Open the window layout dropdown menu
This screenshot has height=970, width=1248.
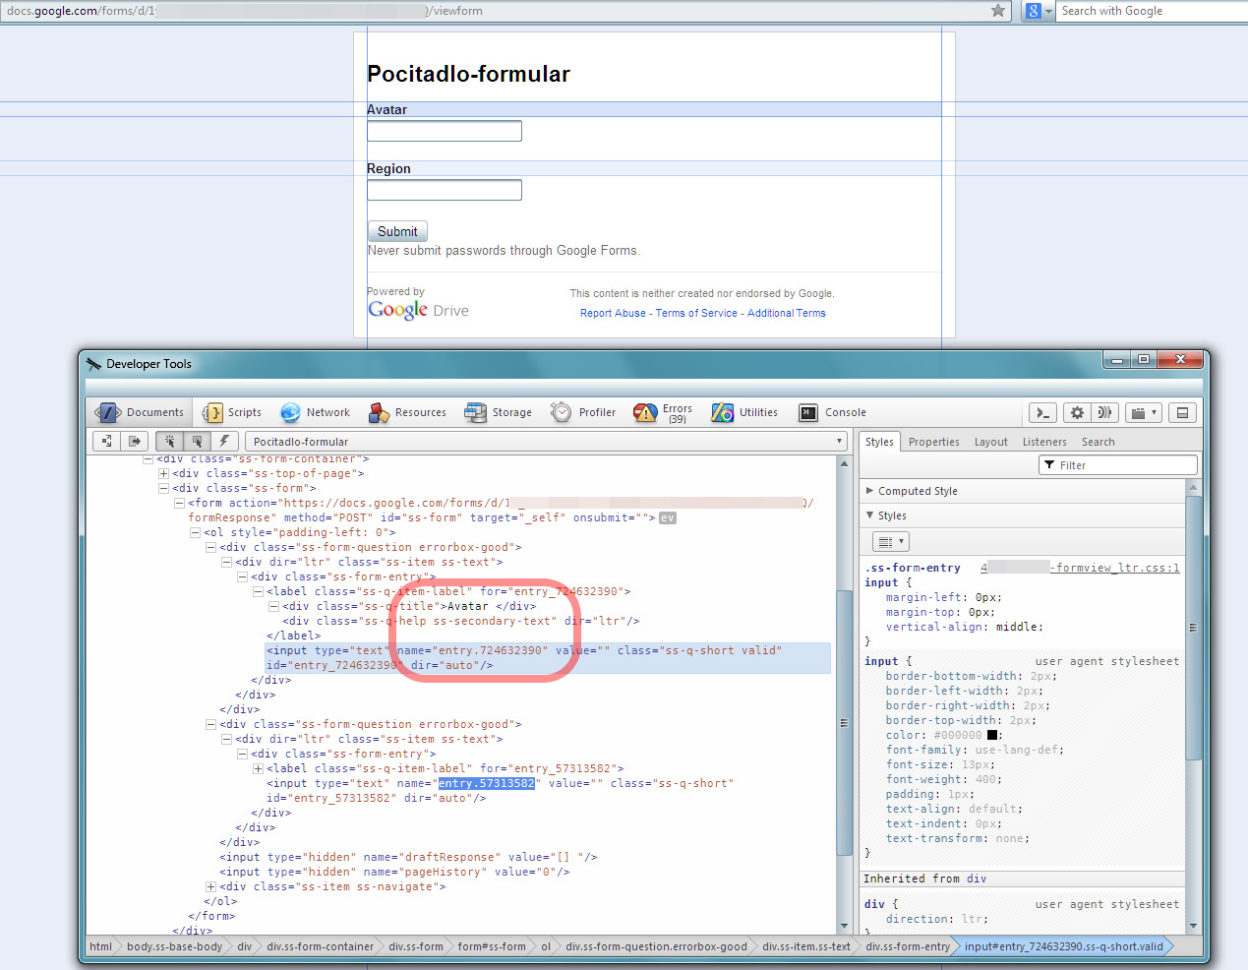tap(1143, 413)
